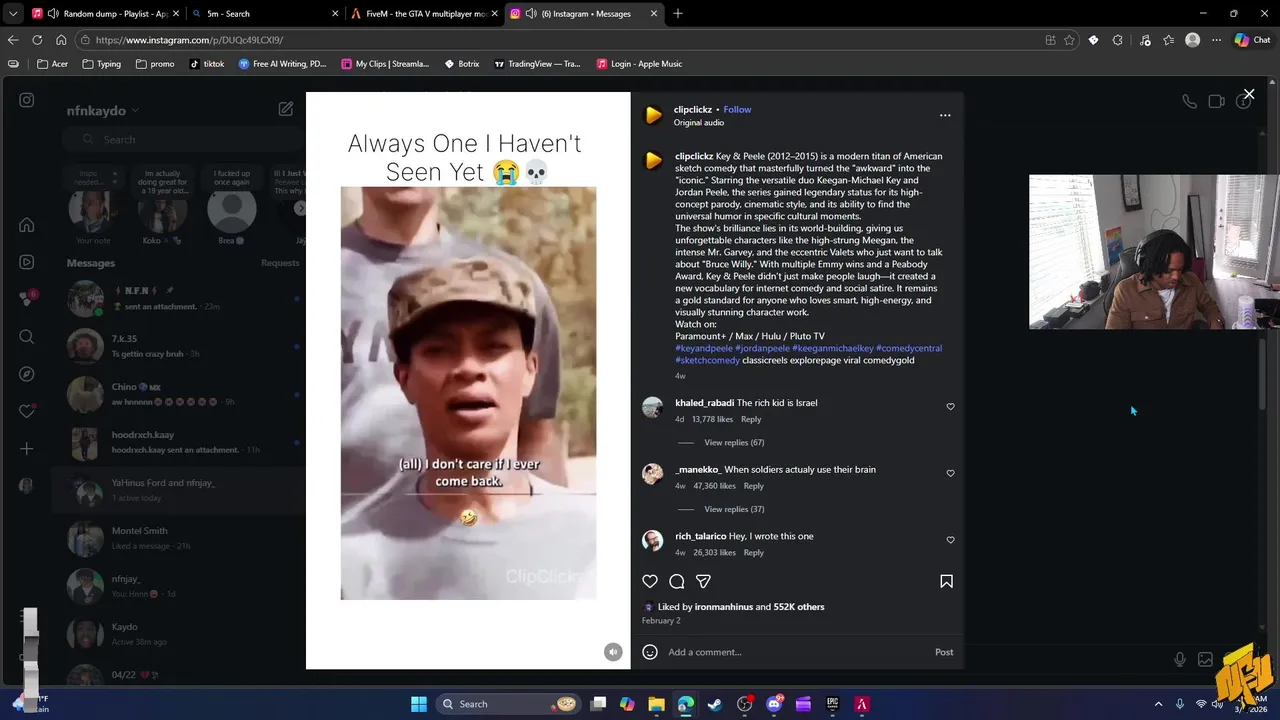Open a new browser tab
The width and height of the screenshot is (1280, 720).
(678, 14)
